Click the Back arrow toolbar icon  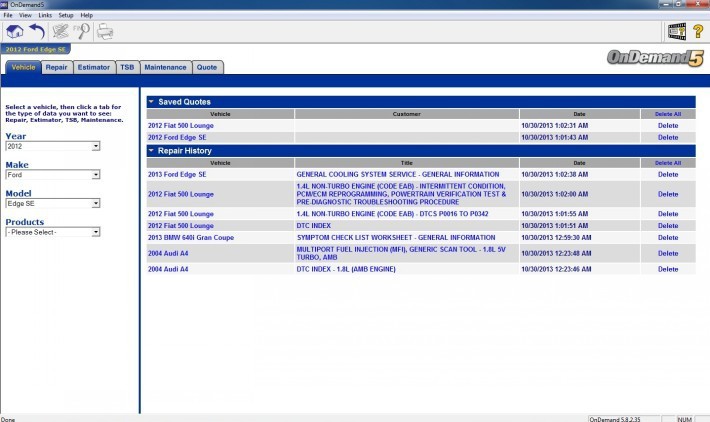37,32
